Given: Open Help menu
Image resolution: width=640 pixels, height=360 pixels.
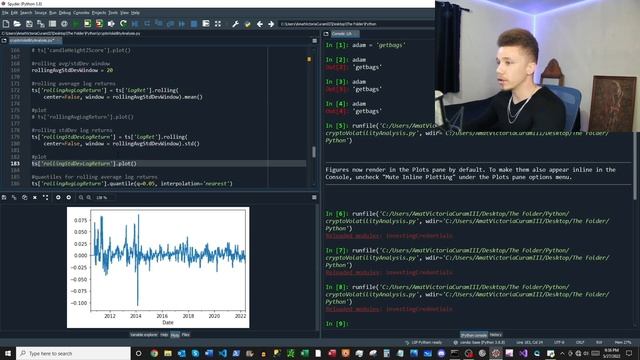Looking at the screenshot, I should coord(135,13).
